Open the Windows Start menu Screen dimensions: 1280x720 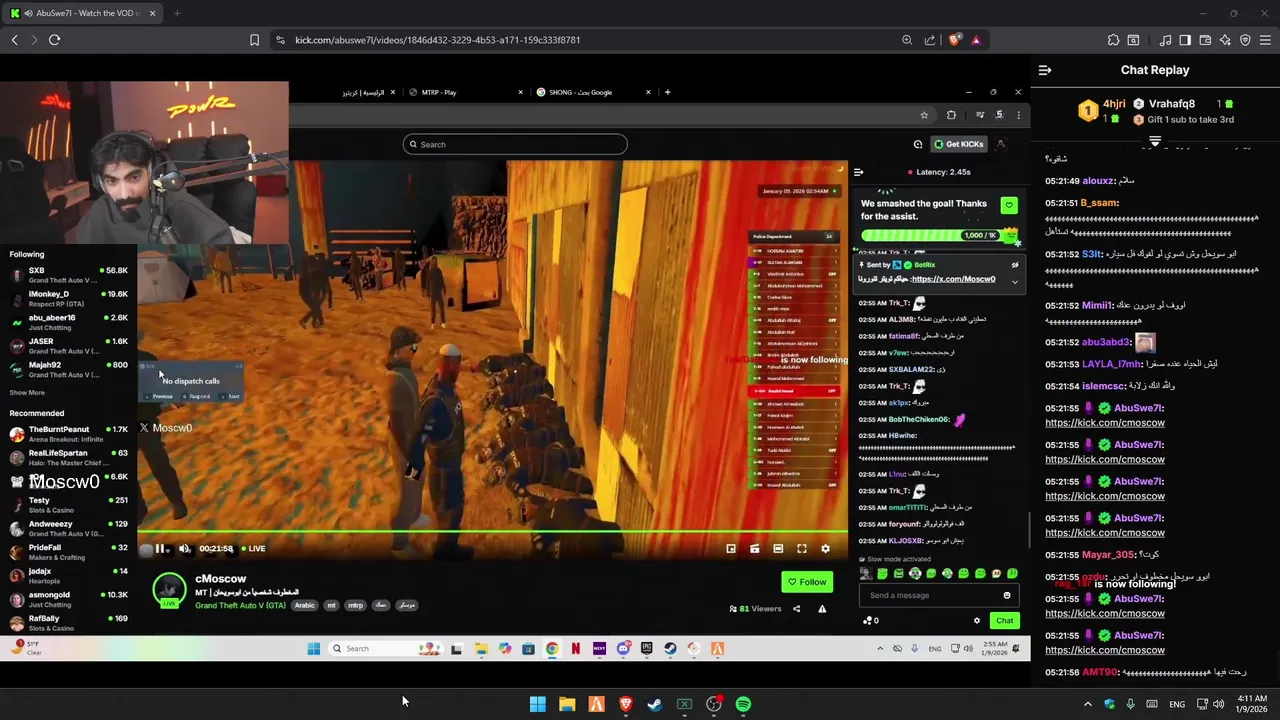click(537, 704)
